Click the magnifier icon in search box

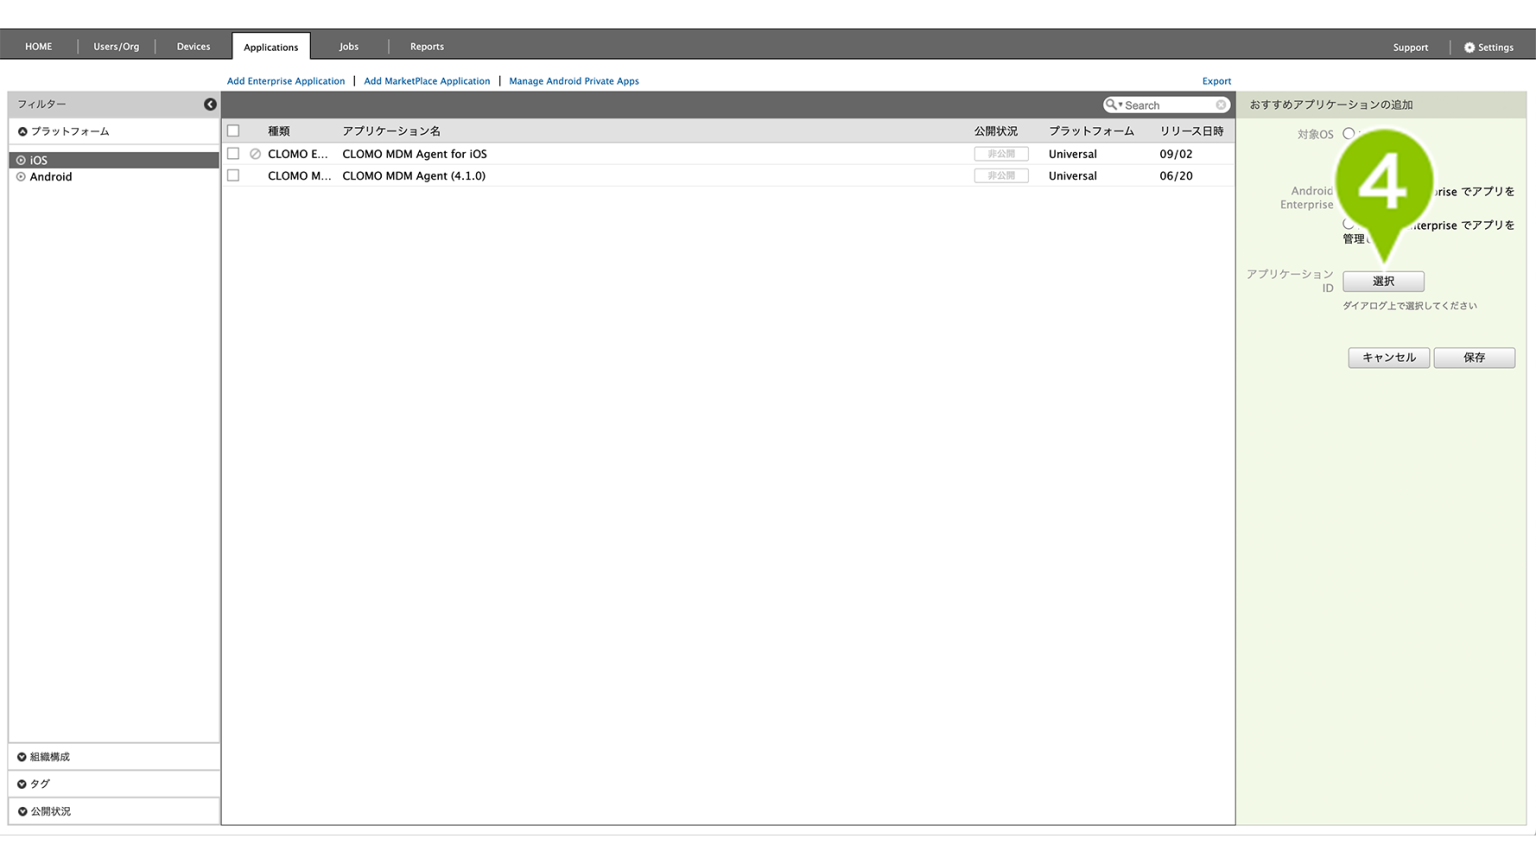coord(1111,105)
